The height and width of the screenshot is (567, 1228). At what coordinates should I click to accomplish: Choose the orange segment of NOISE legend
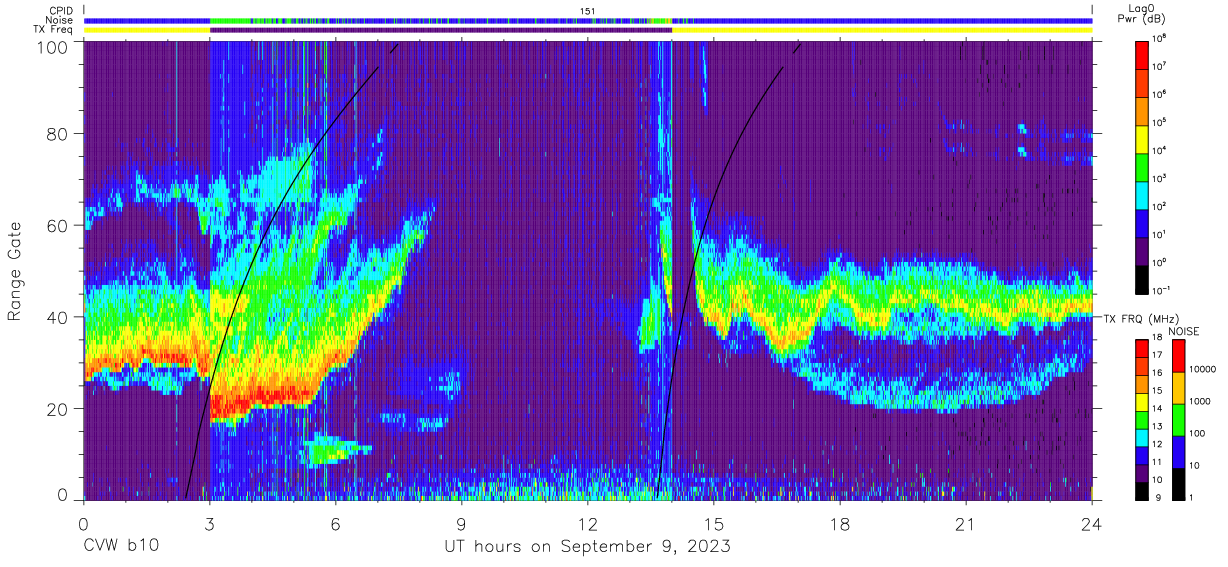point(1178,387)
